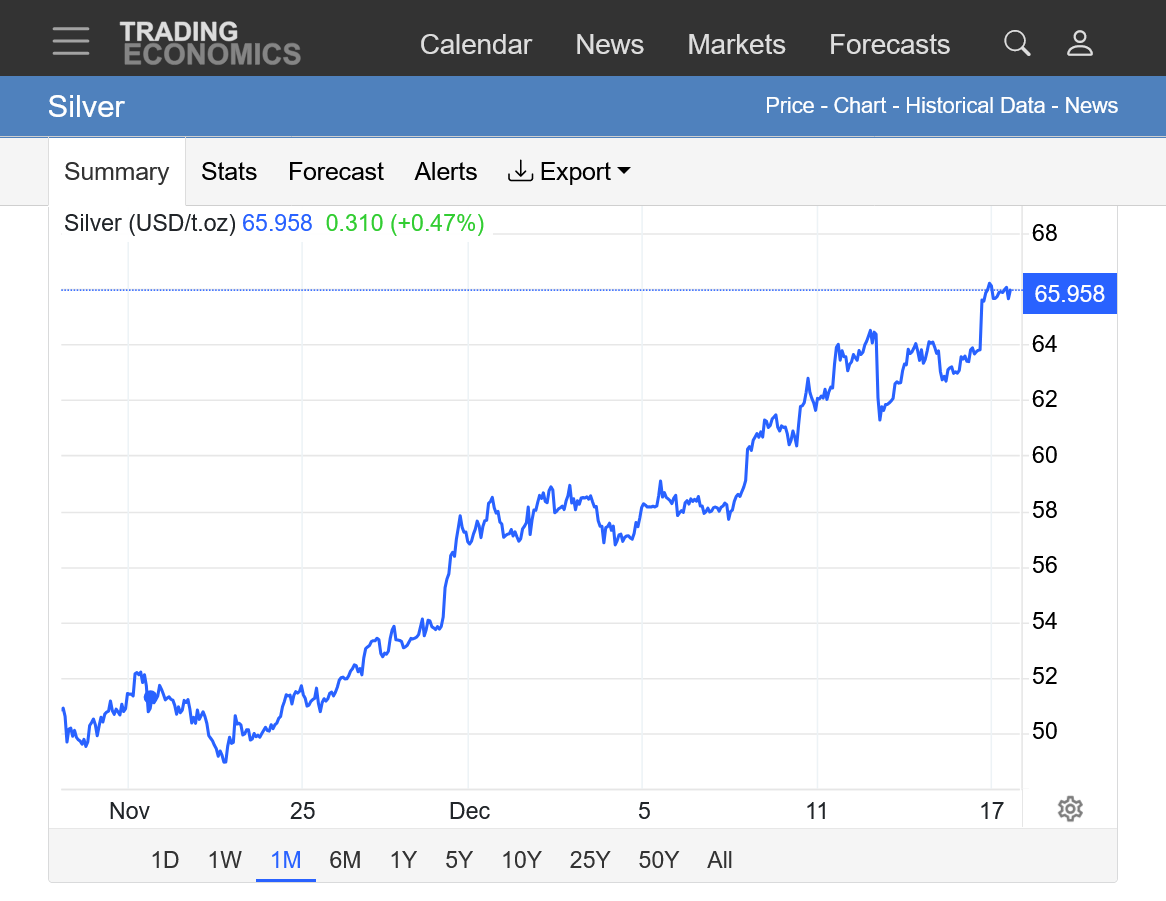
Task: Show All historical data range
Action: (720, 860)
